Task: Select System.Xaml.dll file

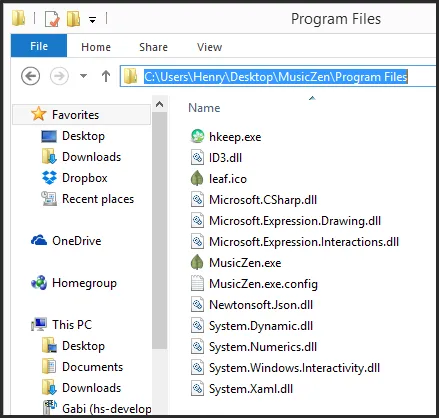Action: [251, 389]
